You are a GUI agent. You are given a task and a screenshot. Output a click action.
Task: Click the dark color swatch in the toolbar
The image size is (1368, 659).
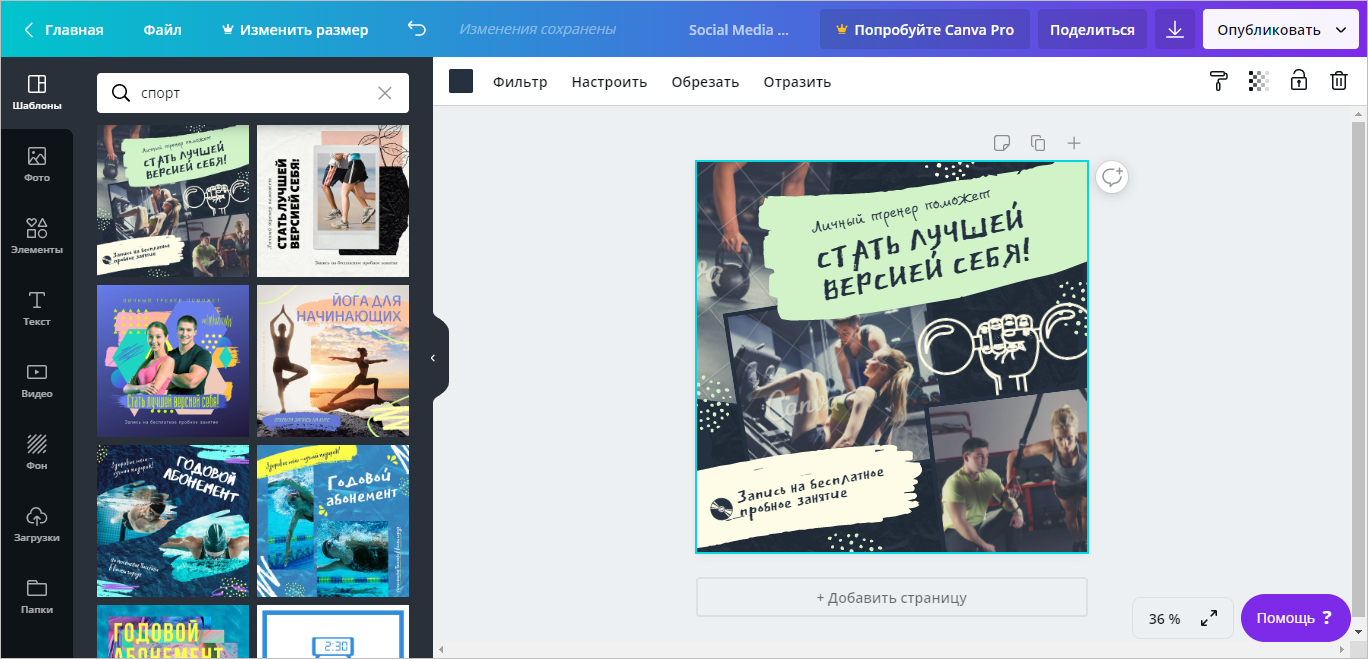tap(461, 81)
